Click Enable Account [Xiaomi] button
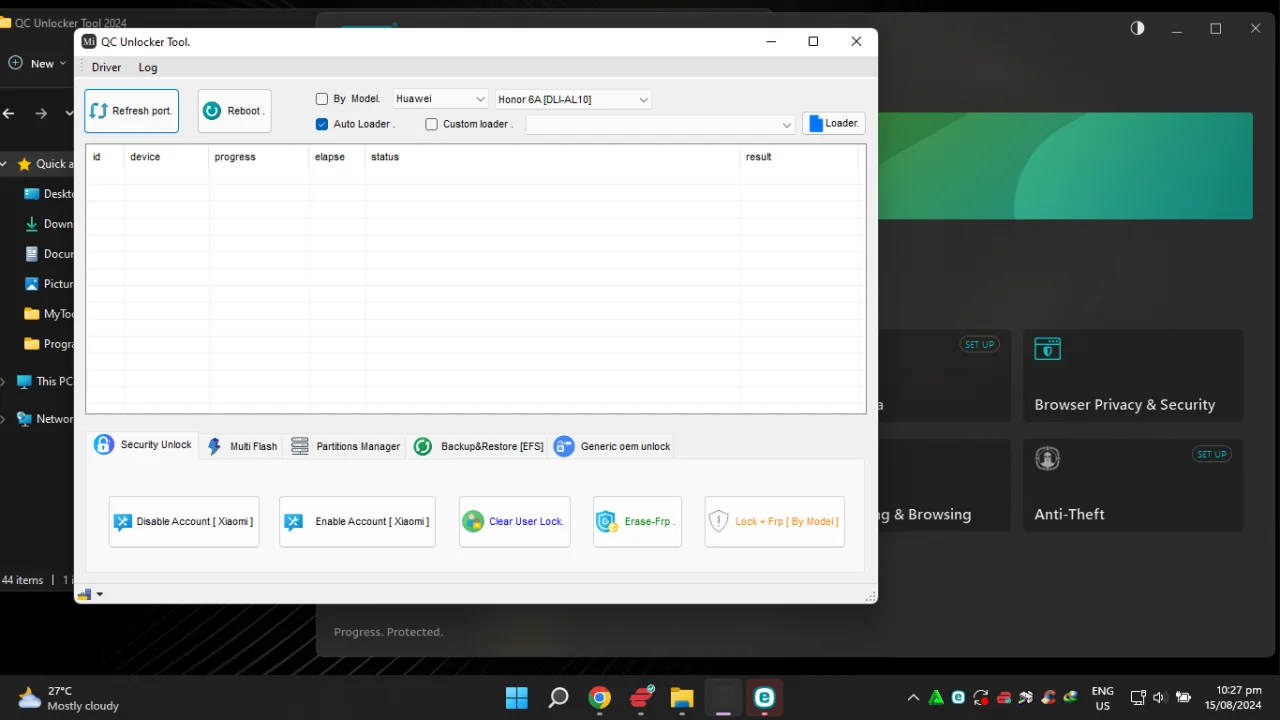1280x720 pixels. click(x=357, y=521)
